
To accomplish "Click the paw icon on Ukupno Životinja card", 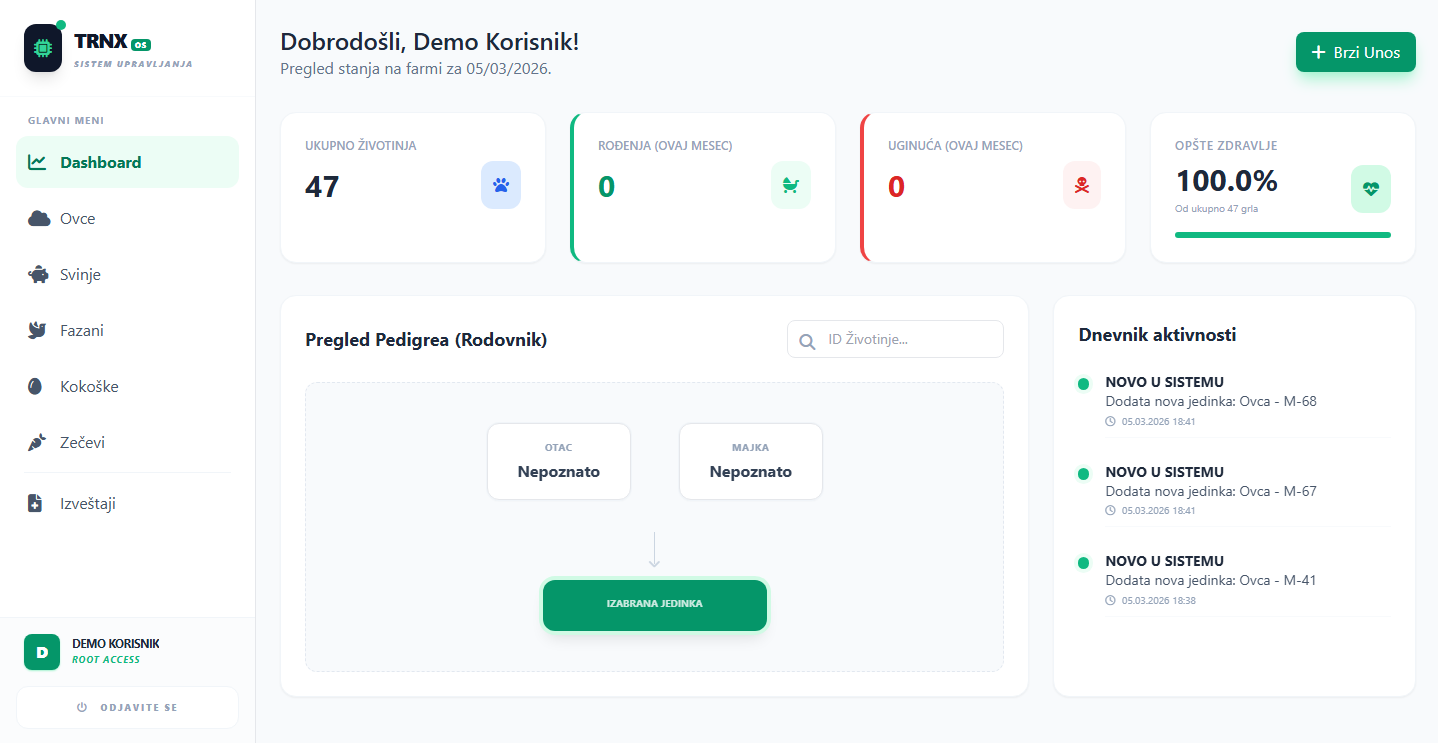I will pyautogui.click(x=500, y=185).
